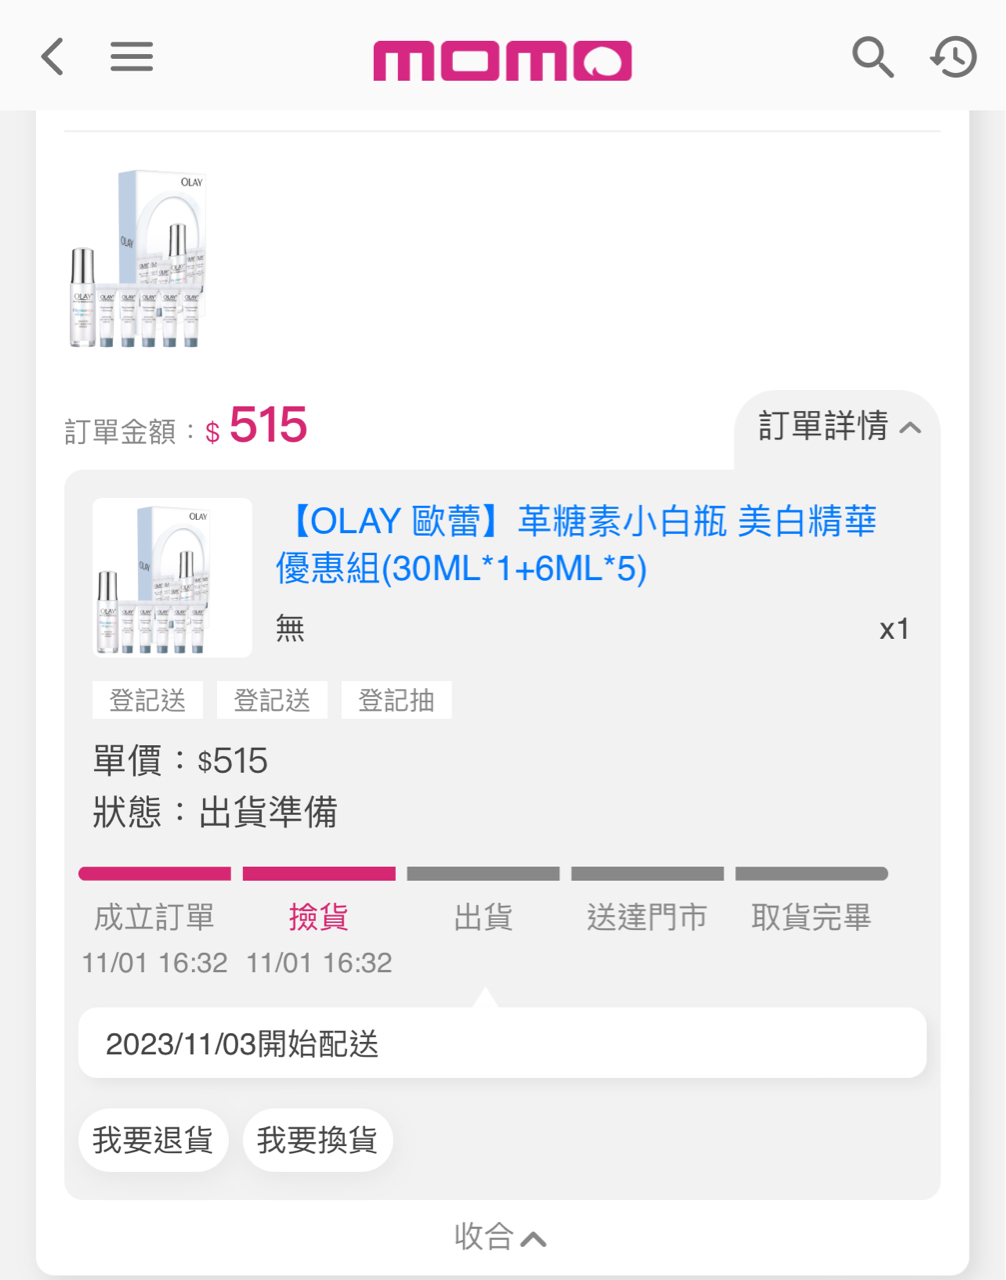Select the second 登記送 tag
This screenshot has width=1006, height=1280.
pyautogui.click(x=272, y=700)
